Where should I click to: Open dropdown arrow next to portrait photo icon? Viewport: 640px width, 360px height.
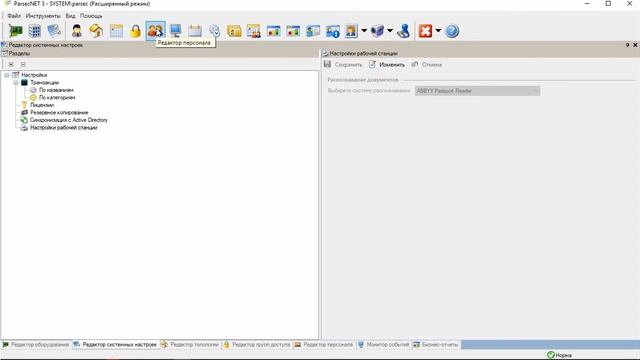pyautogui.click(x=364, y=31)
